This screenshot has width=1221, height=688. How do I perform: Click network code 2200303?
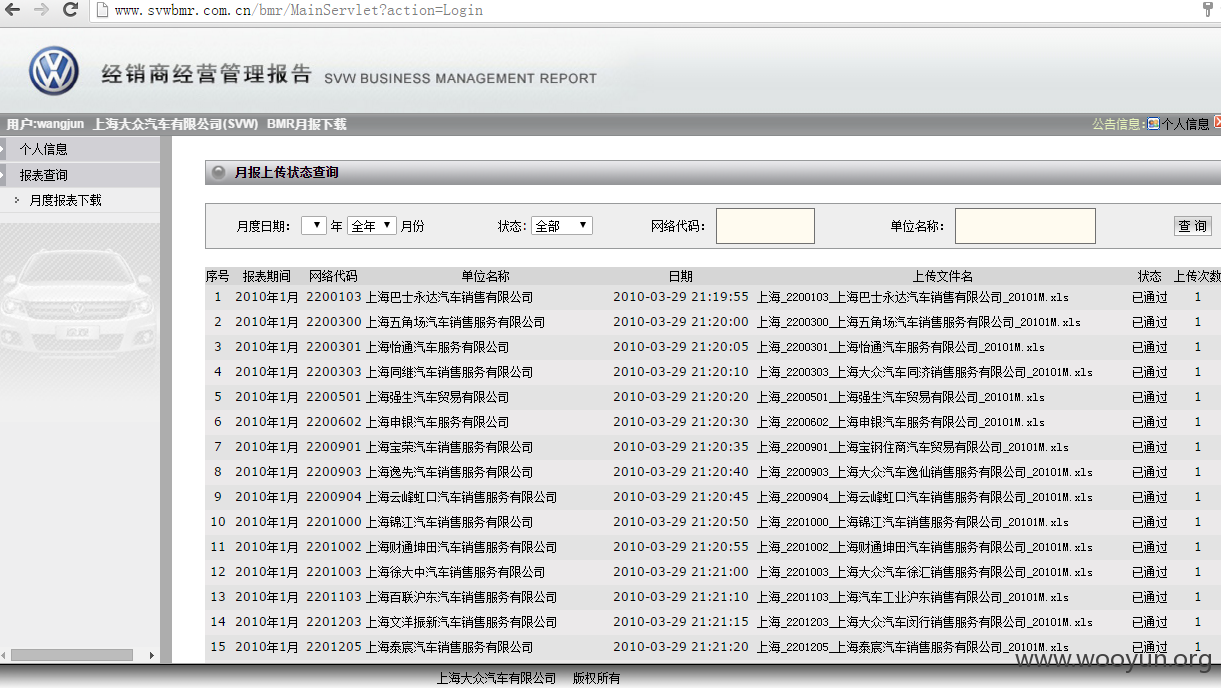[334, 372]
